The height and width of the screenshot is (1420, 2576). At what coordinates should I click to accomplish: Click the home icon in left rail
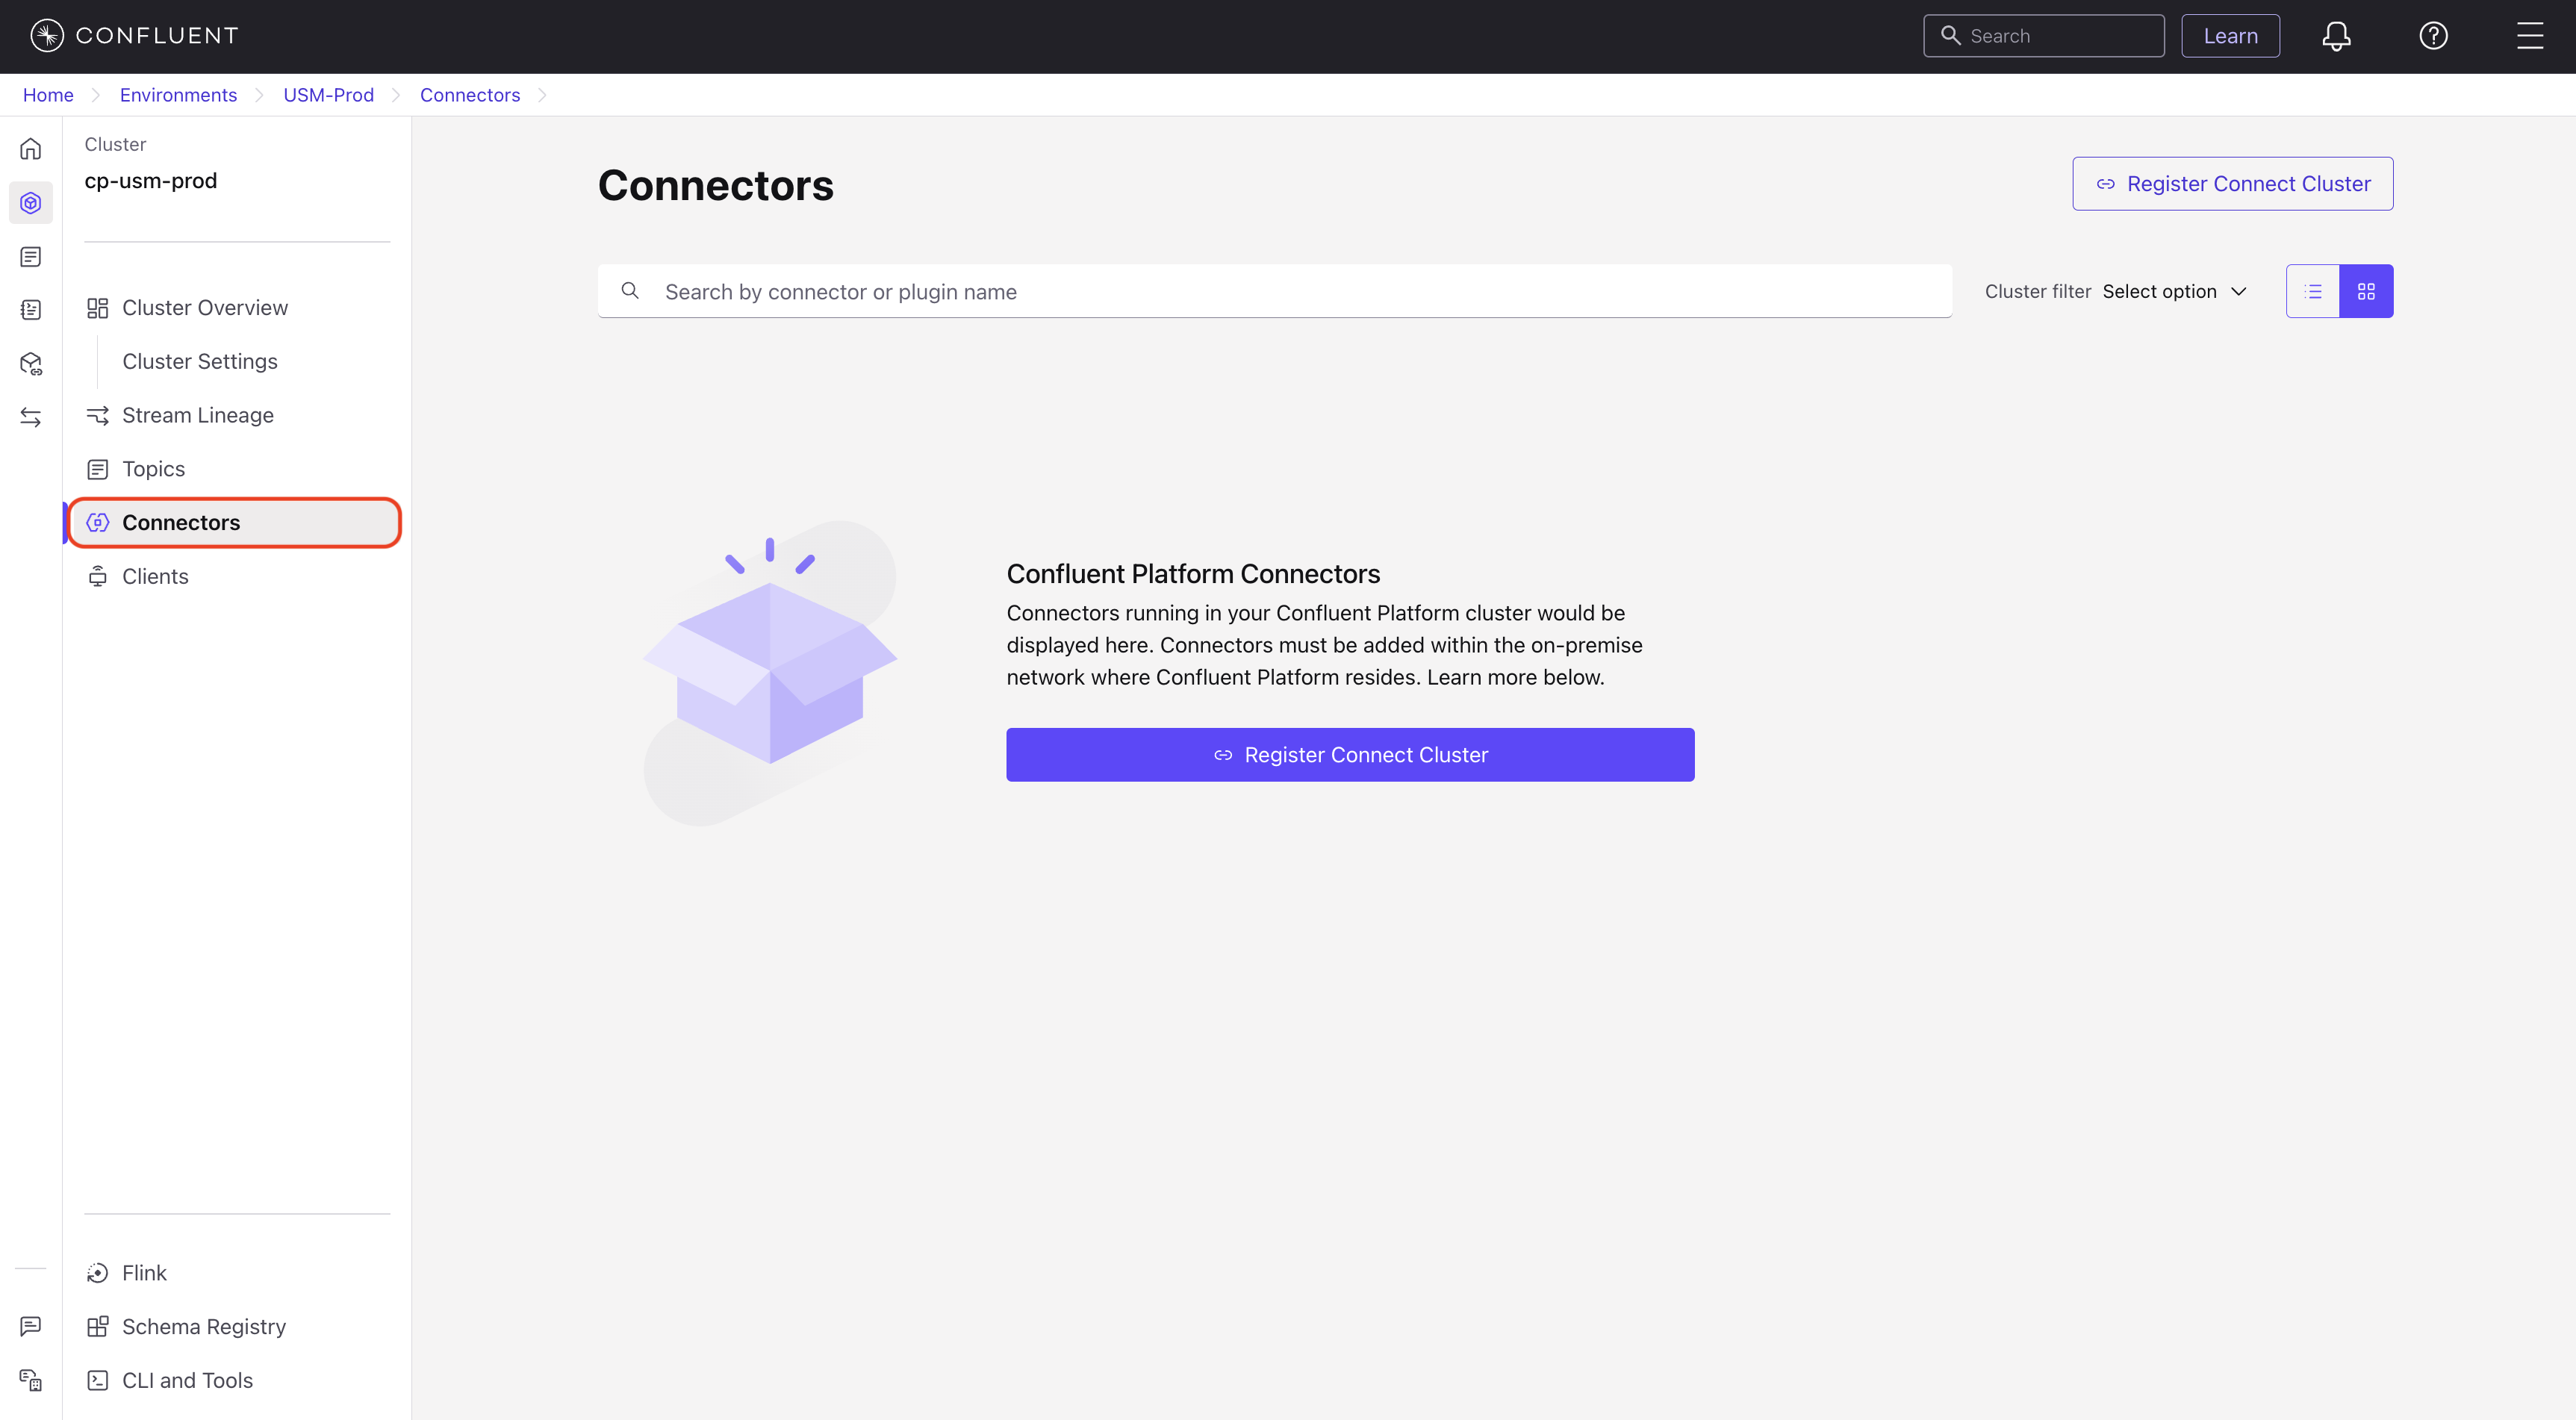(31, 149)
